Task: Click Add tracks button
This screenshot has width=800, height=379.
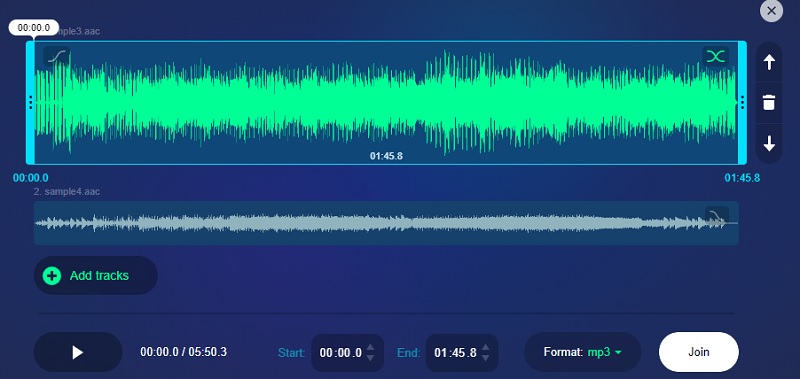Action: point(95,275)
